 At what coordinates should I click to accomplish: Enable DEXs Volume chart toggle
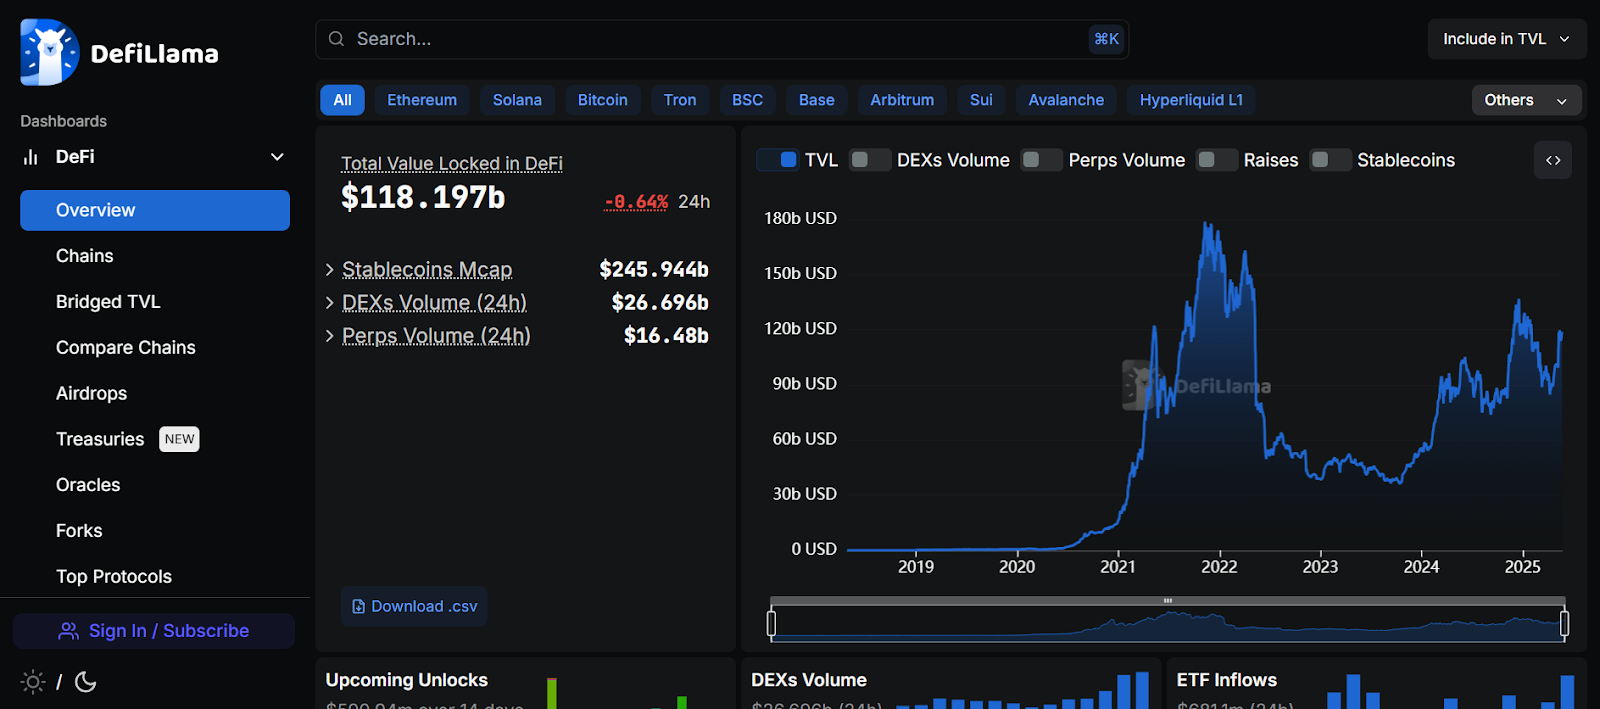870,160
